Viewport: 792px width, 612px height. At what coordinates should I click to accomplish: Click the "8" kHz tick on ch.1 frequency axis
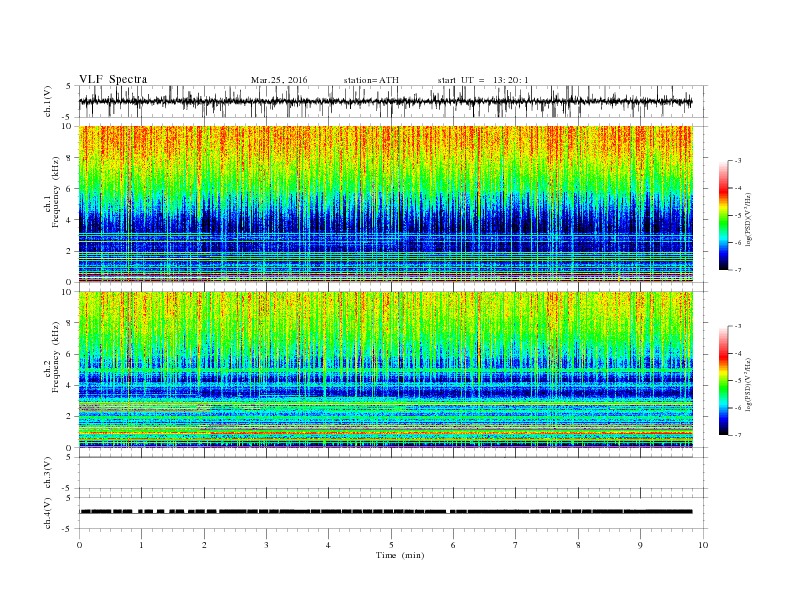[70, 158]
